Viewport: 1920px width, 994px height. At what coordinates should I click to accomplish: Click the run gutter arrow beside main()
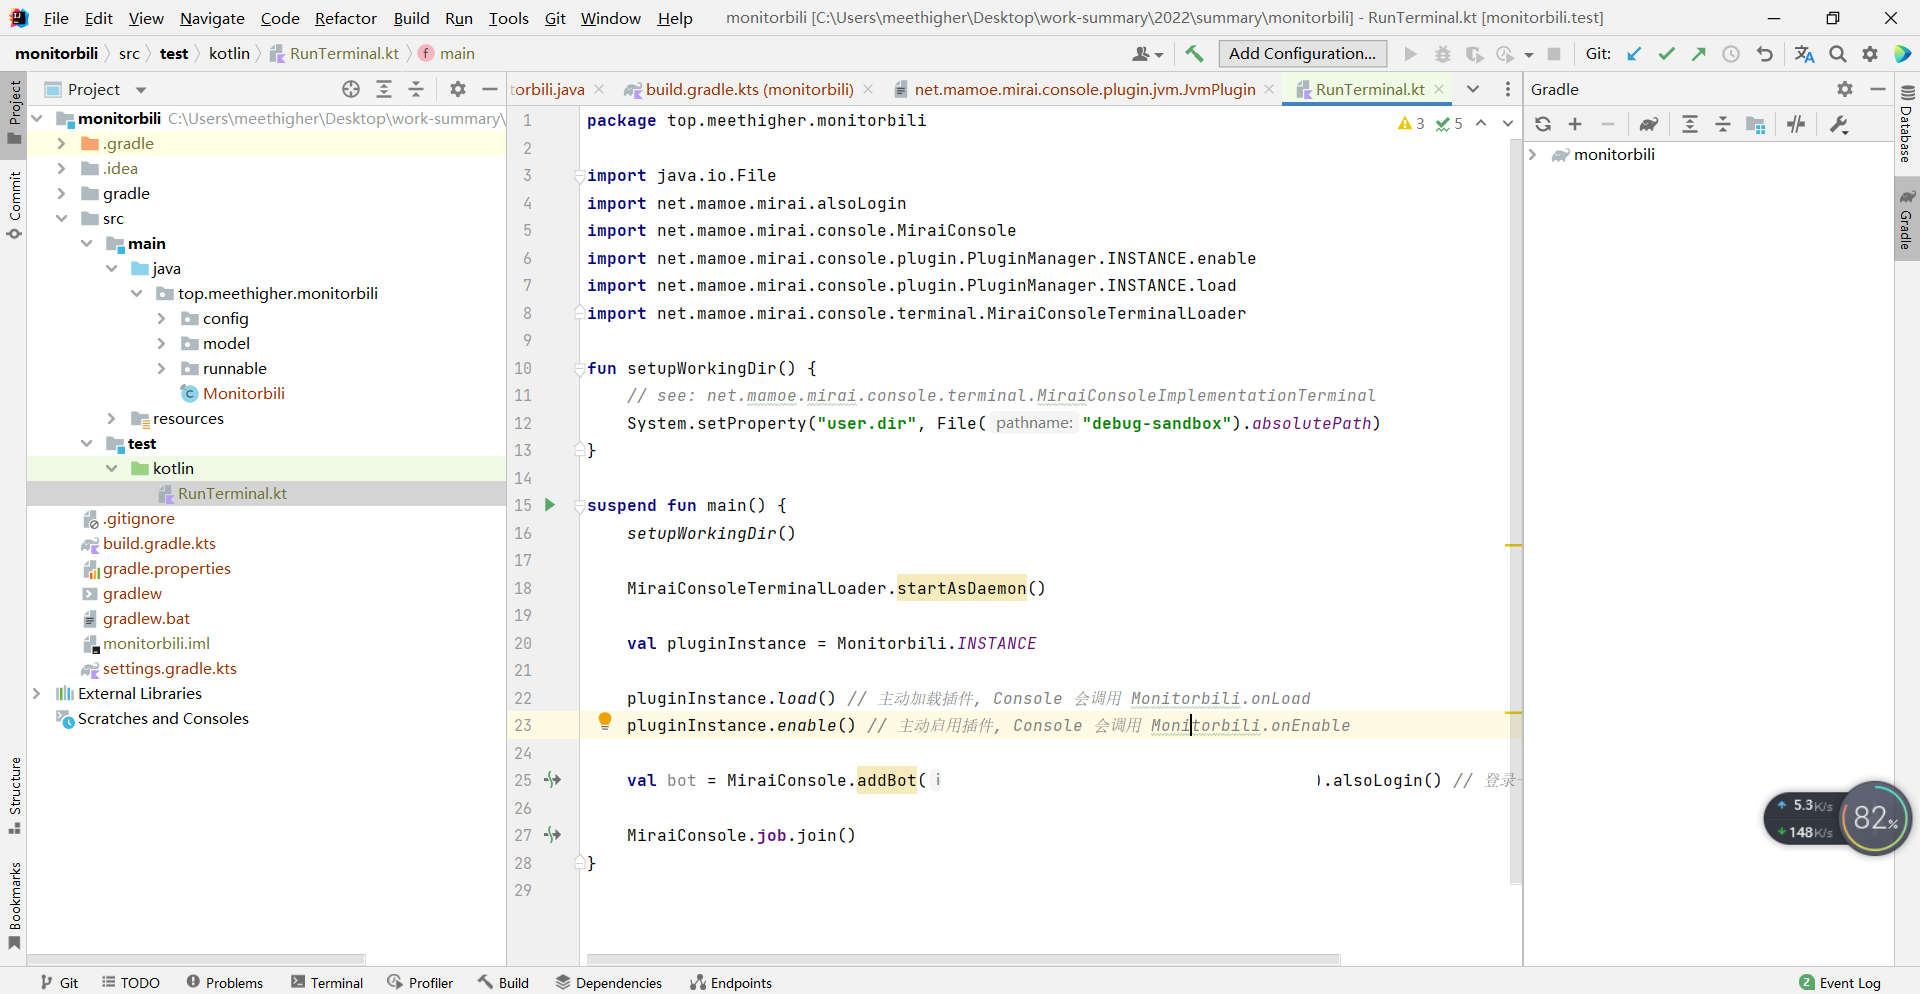[550, 505]
